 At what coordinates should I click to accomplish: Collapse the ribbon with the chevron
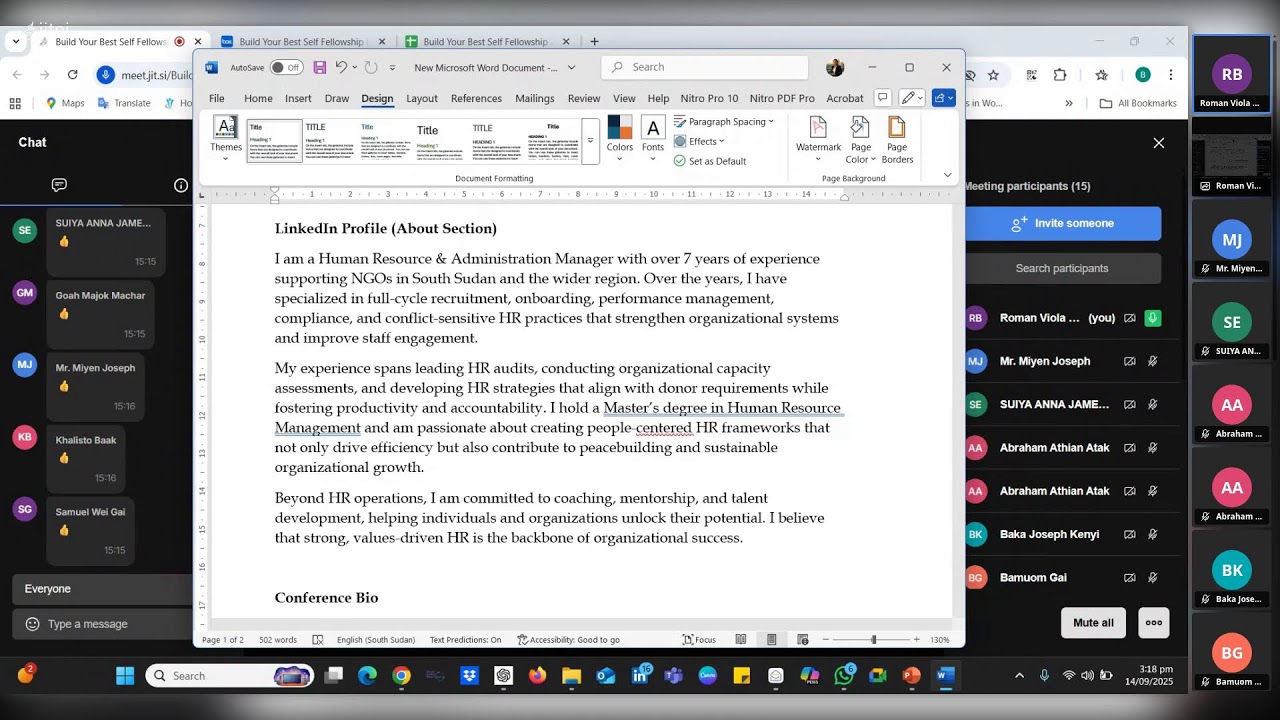948,175
